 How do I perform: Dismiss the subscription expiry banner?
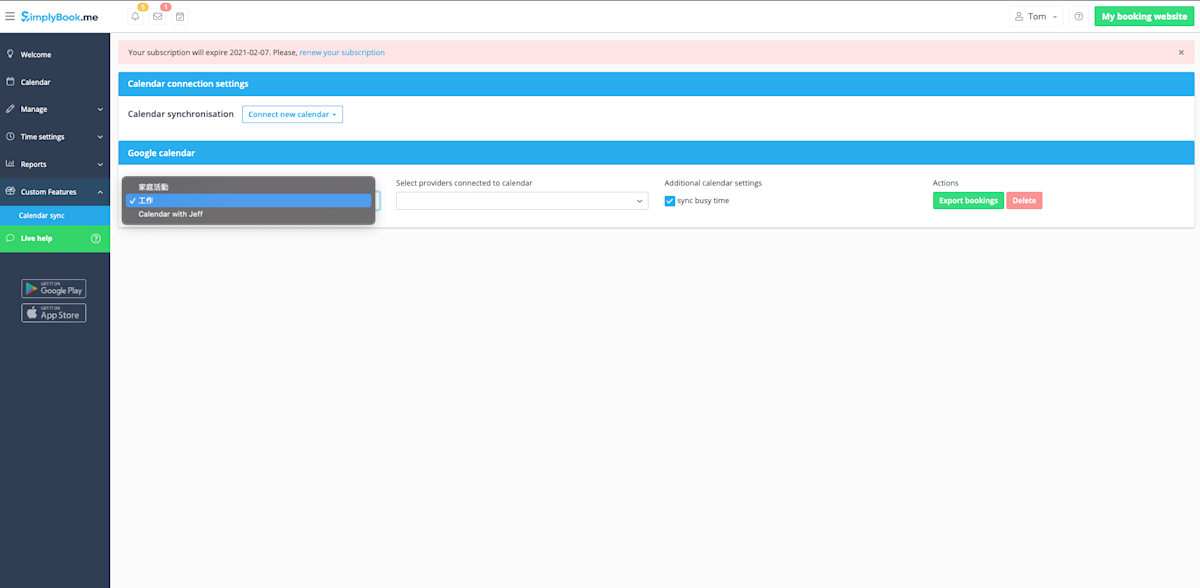1183,52
